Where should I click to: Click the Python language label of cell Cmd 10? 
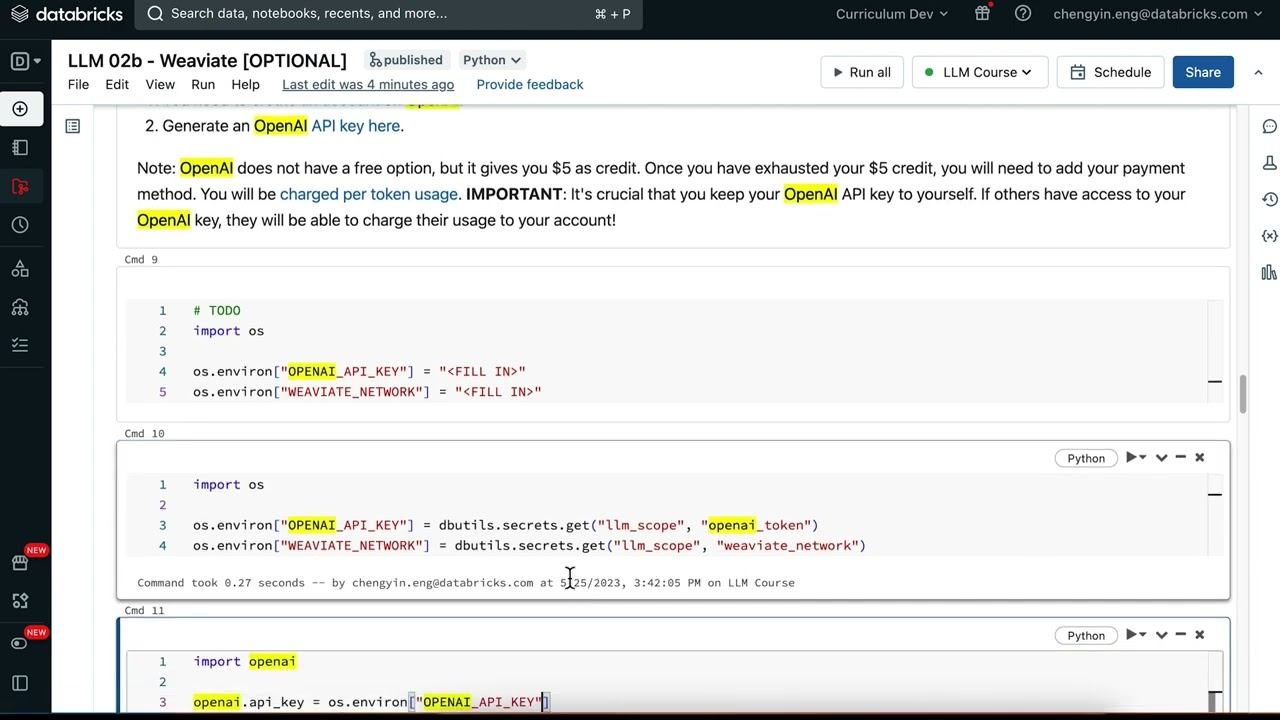1086,458
